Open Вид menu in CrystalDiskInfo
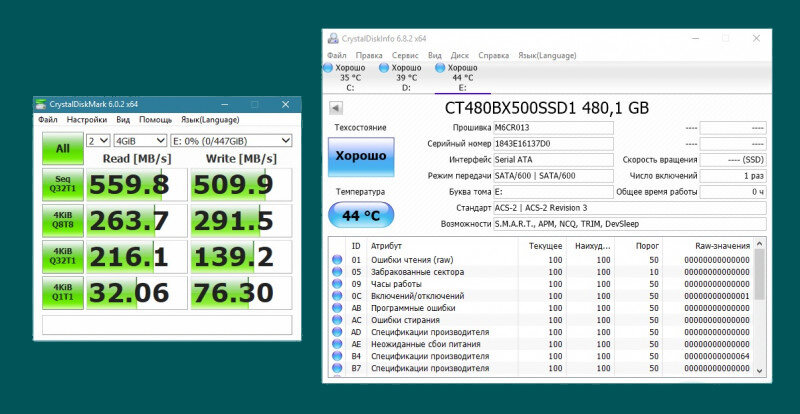800x414 pixels. click(x=435, y=55)
